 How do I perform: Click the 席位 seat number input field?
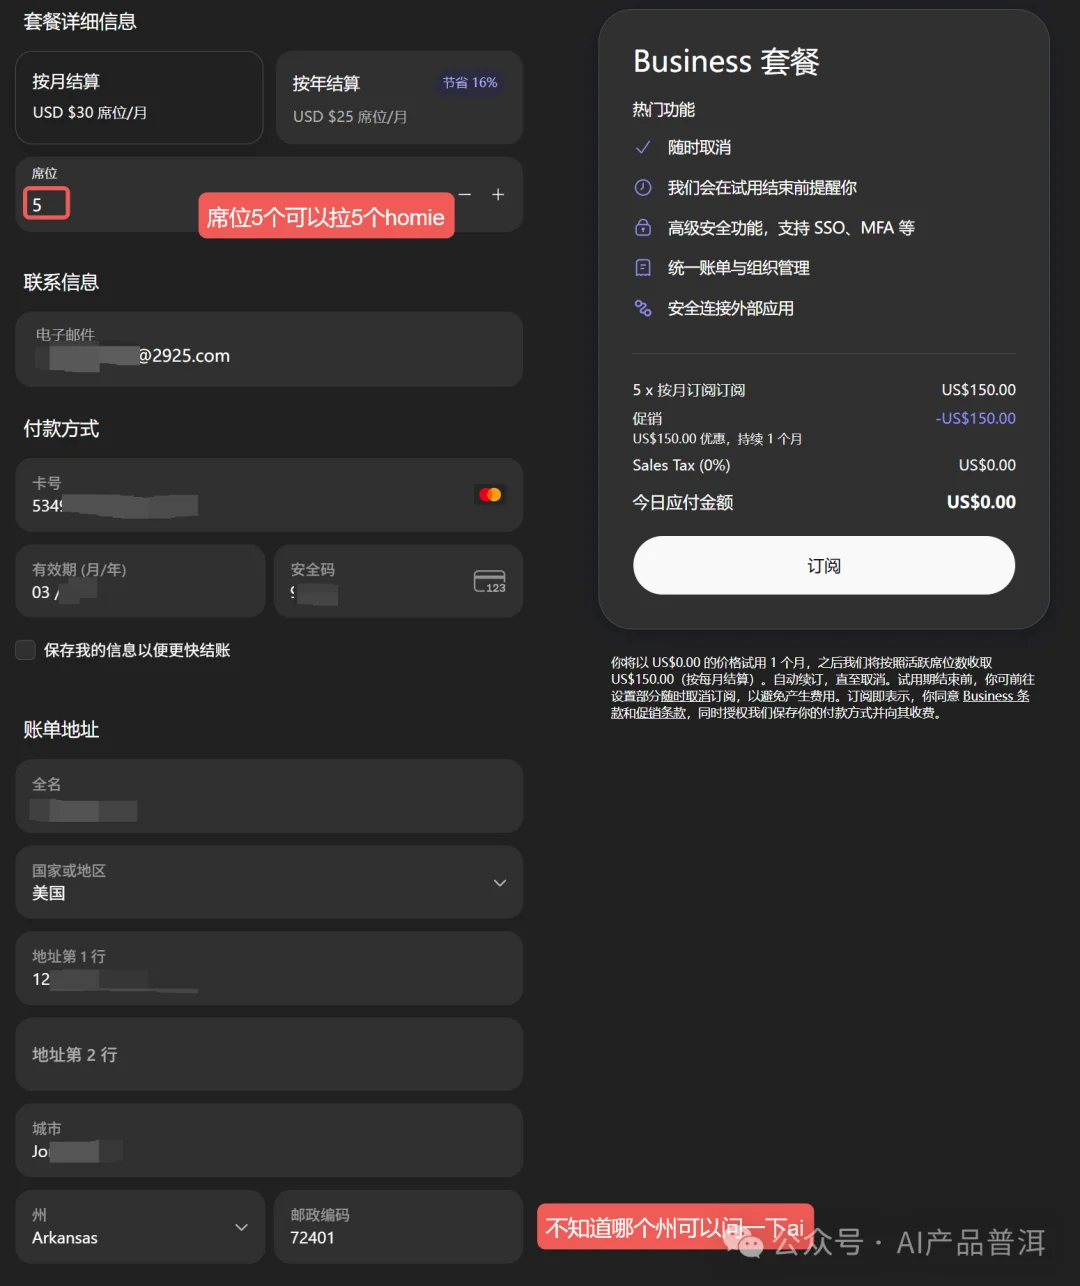[x=46, y=202]
